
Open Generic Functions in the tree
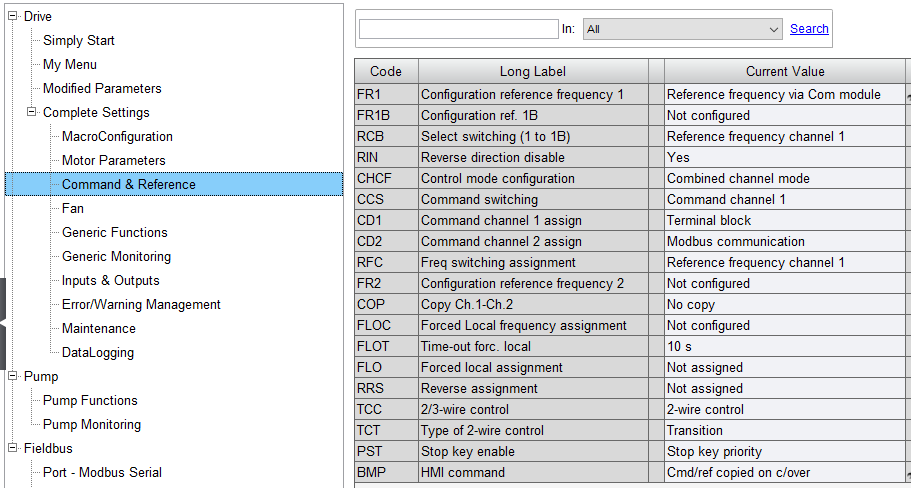pyautogui.click(x=115, y=232)
